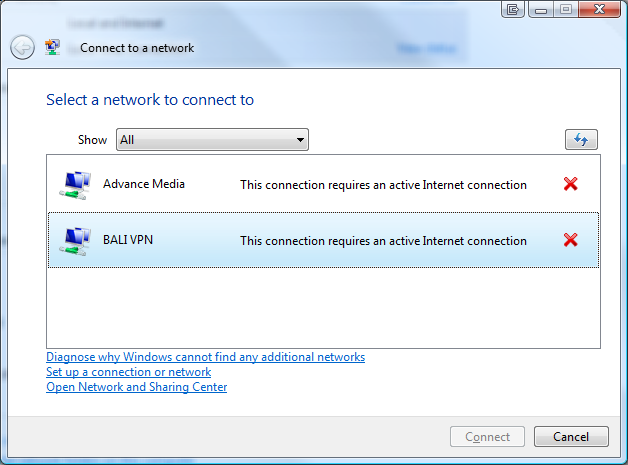Click the BALI VPN connection icon
This screenshot has width=628, height=465.
(75, 241)
